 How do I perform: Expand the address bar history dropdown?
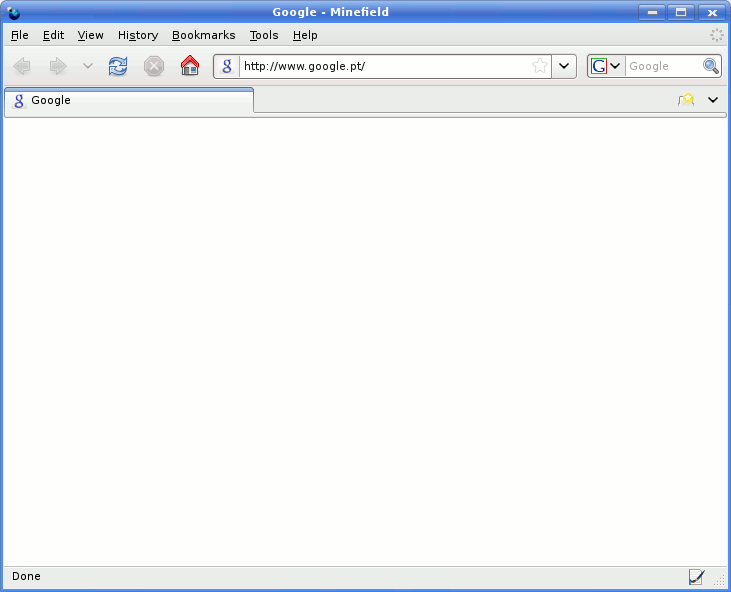pyautogui.click(x=564, y=66)
